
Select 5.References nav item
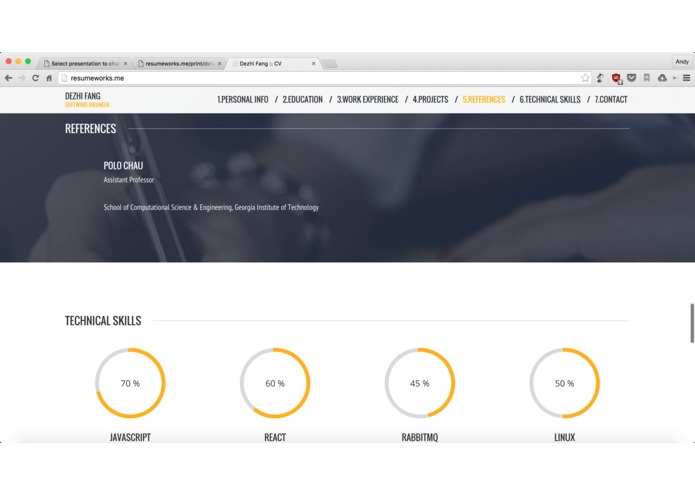pos(484,100)
